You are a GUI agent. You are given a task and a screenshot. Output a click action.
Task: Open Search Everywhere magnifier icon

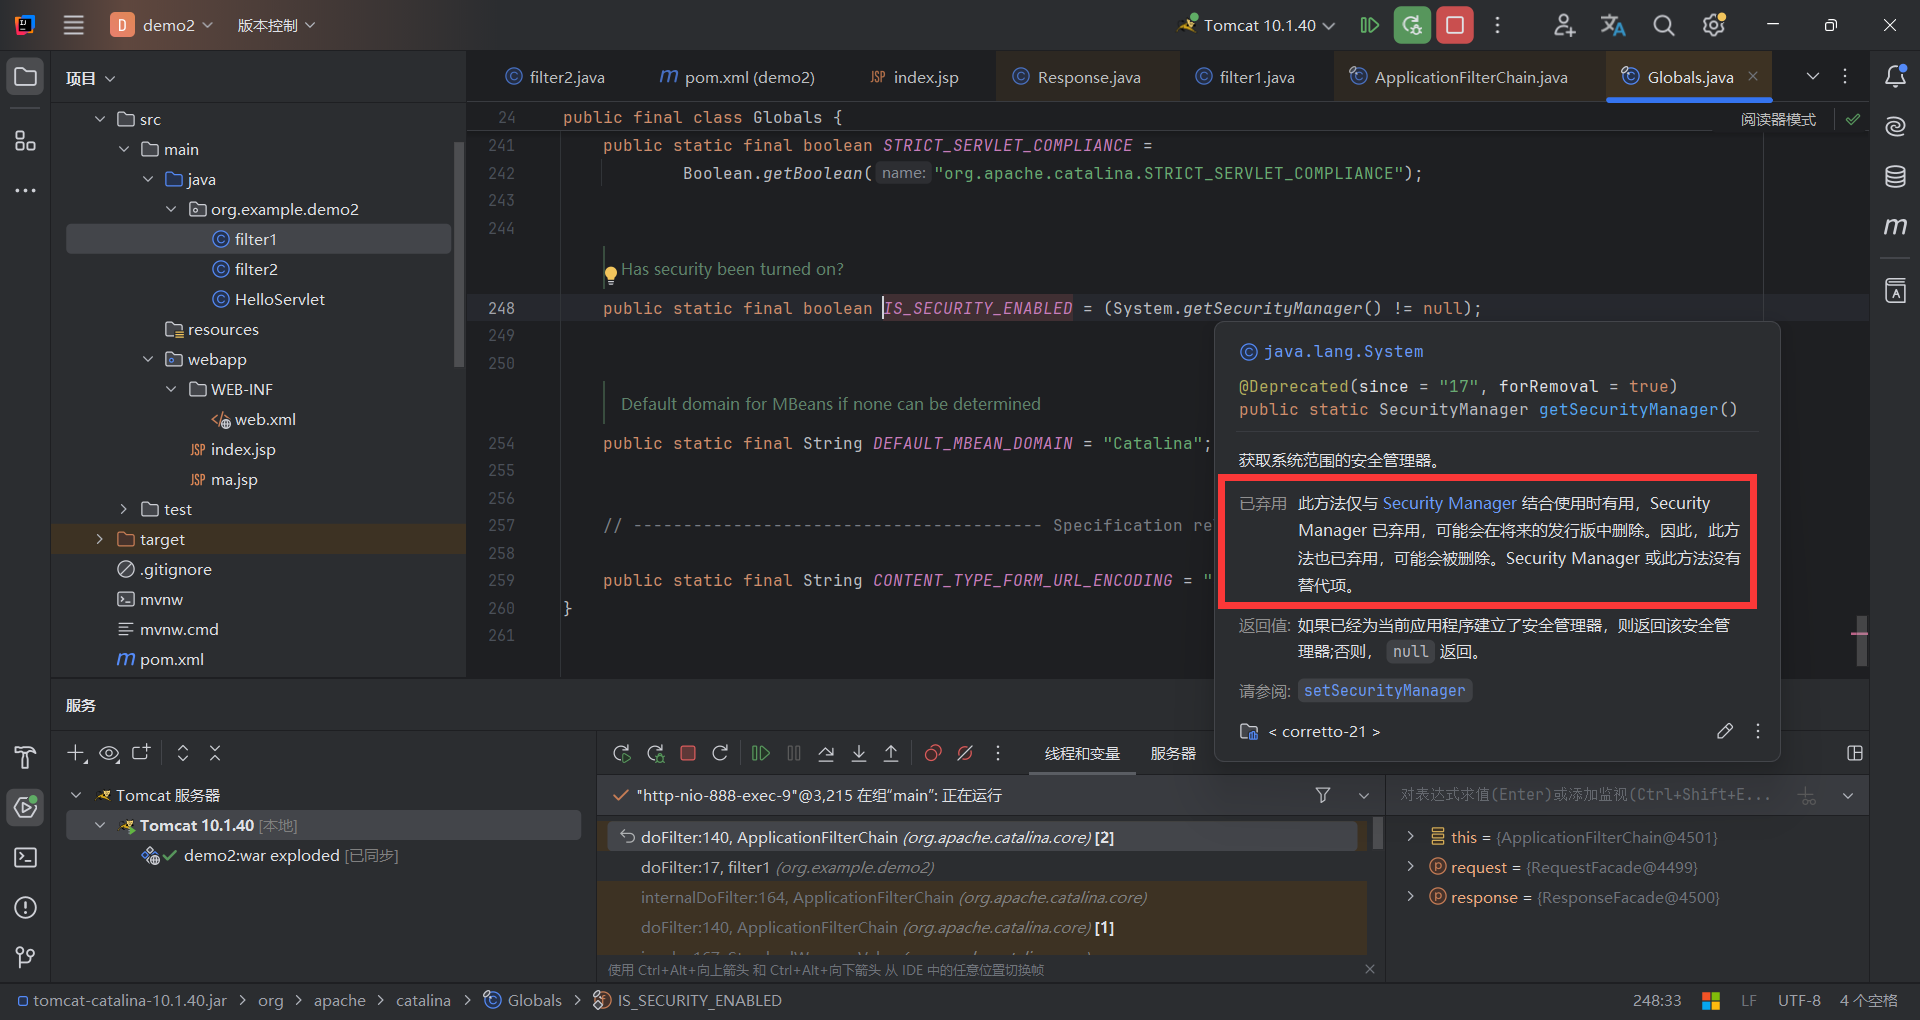(x=1663, y=25)
